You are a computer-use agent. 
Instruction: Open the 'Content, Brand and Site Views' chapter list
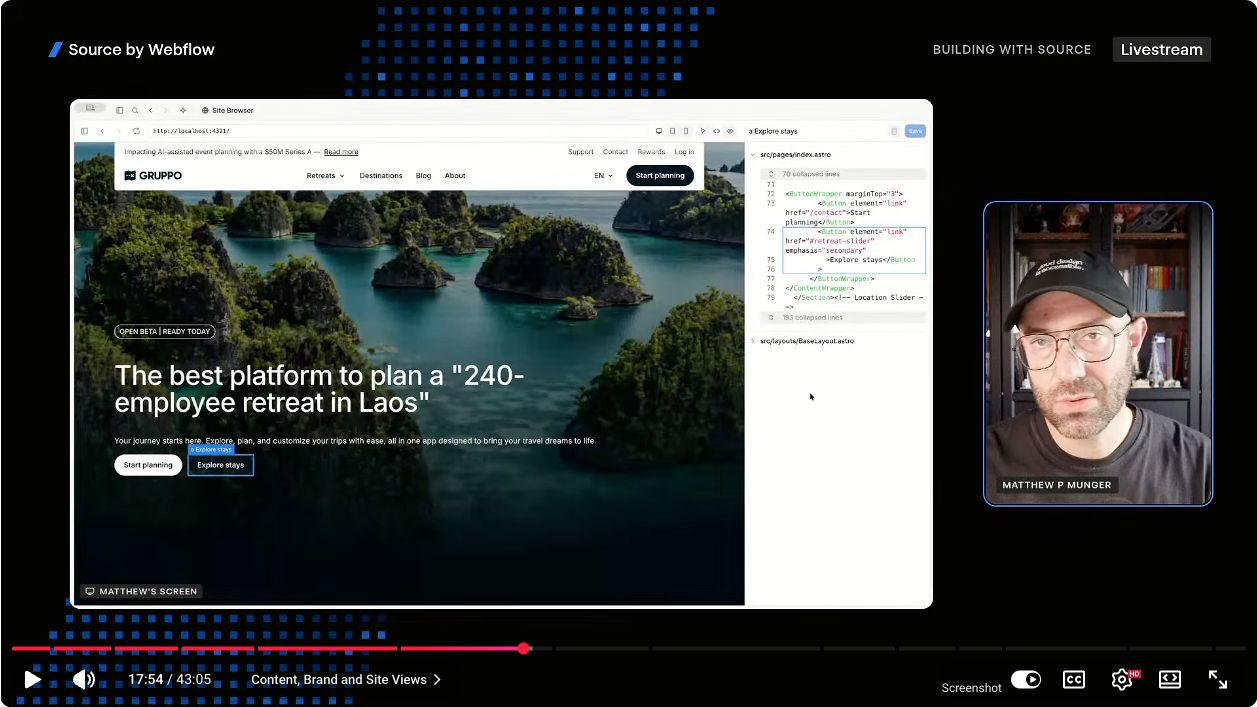click(x=345, y=680)
